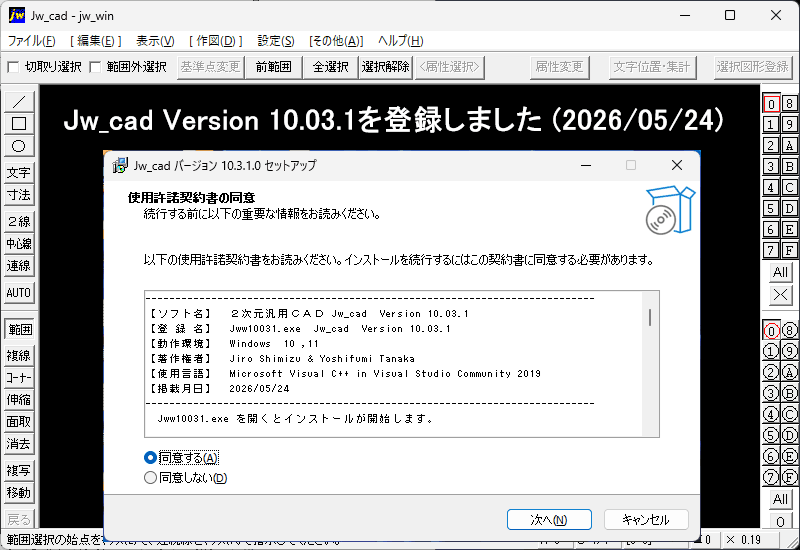Image resolution: width=800 pixels, height=550 pixels.
Task: Select circular layer group 9
Action: (789, 352)
